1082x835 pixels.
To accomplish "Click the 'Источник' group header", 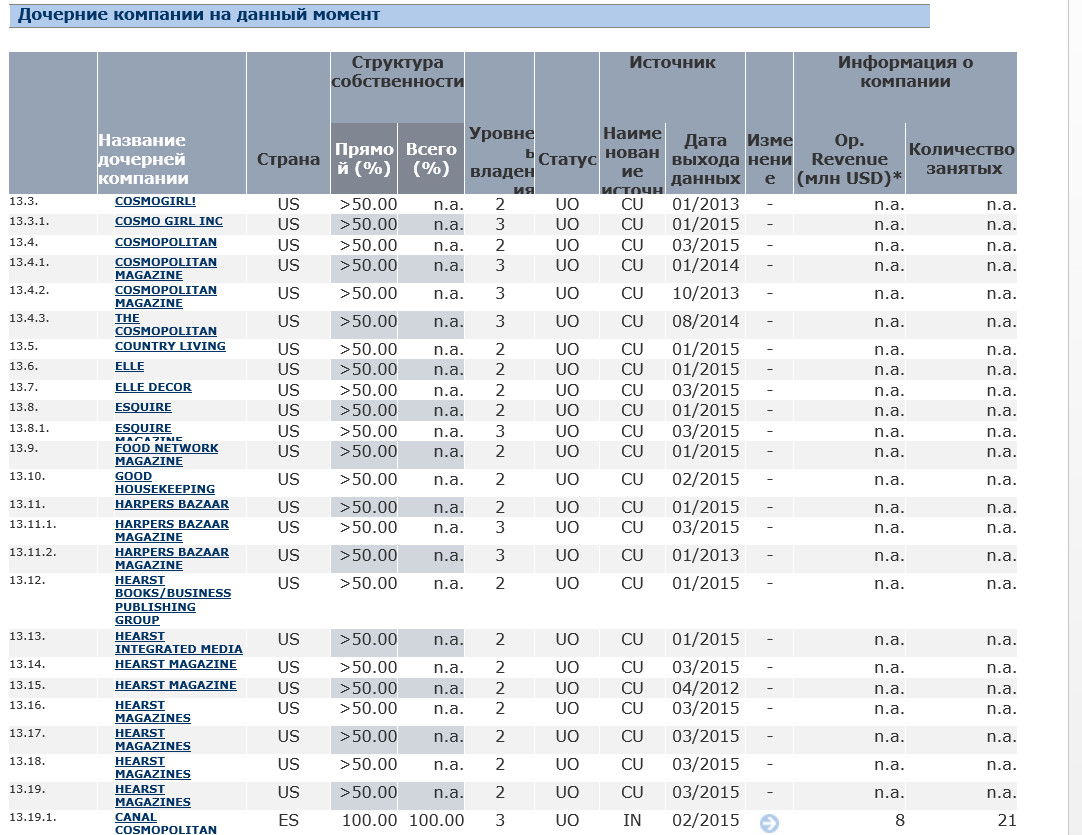I will pos(672,62).
